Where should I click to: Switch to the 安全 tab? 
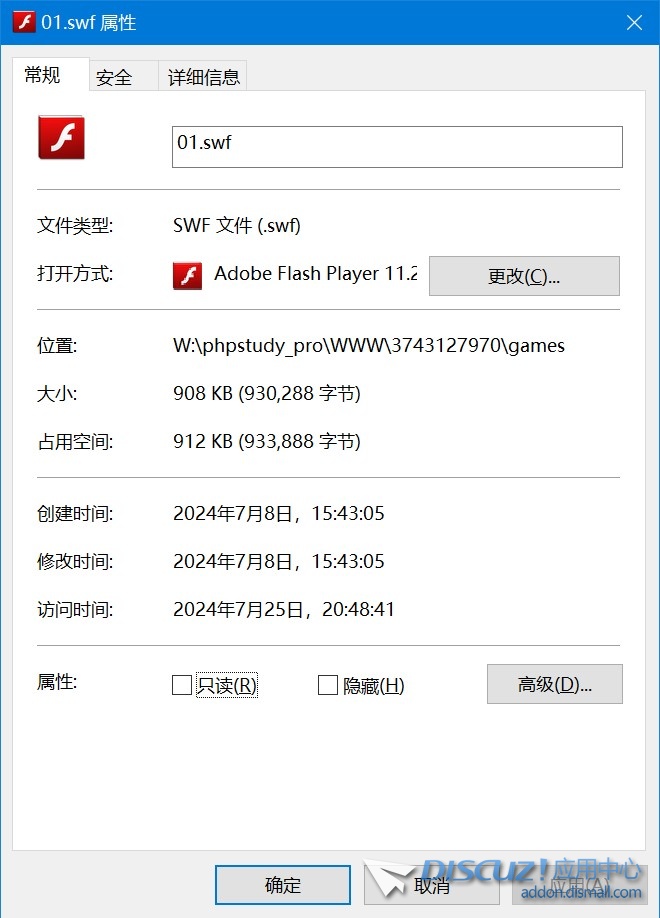pyautogui.click(x=114, y=77)
